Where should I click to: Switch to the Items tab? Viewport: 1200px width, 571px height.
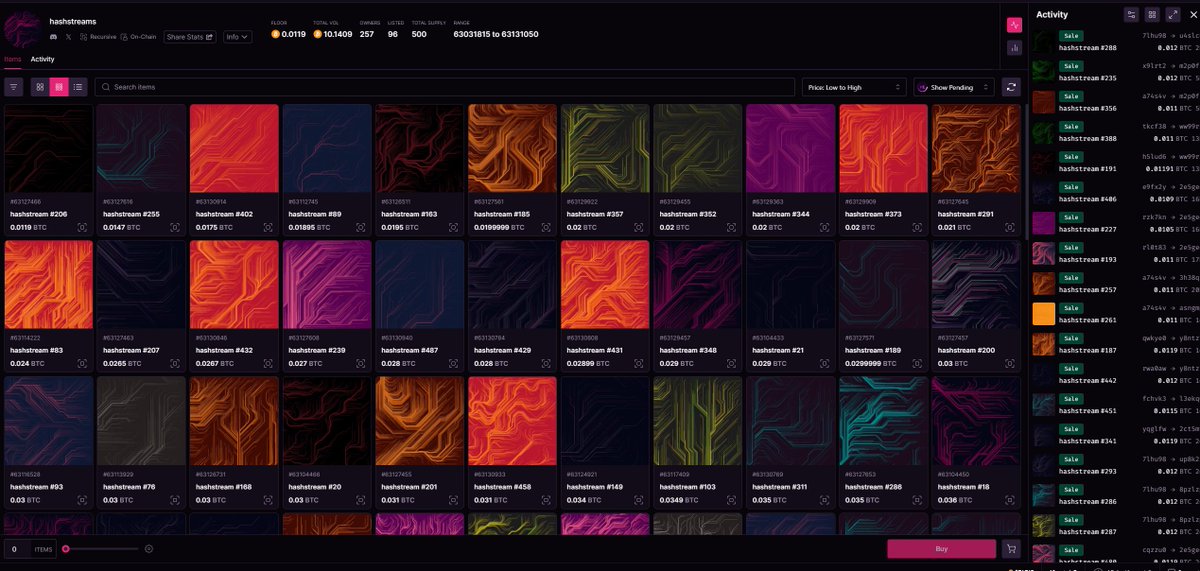click(13, 59)
